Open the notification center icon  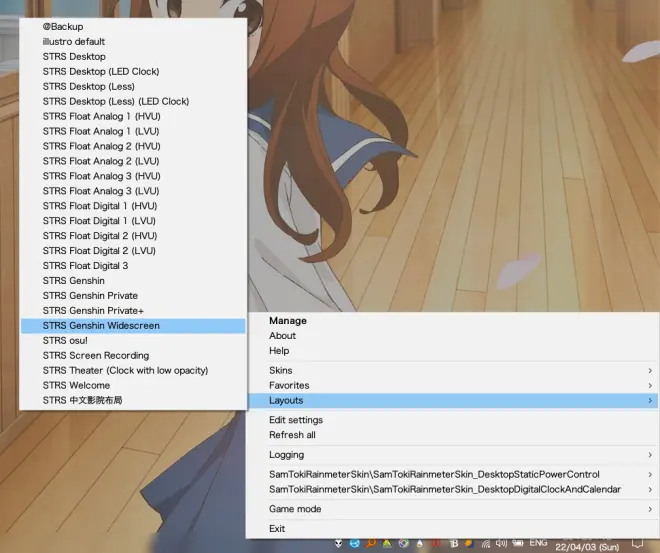[x=638, y=544]
